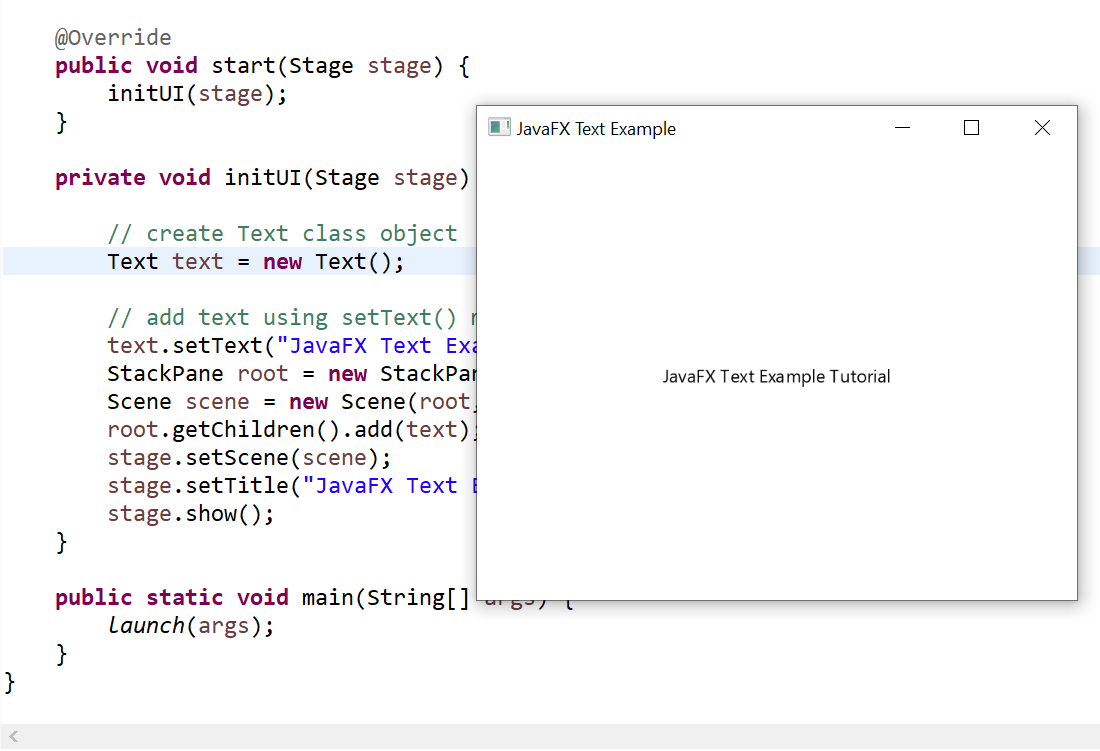
Task: Click the JavaFX window title text
Action: click(x=594, y=128)
